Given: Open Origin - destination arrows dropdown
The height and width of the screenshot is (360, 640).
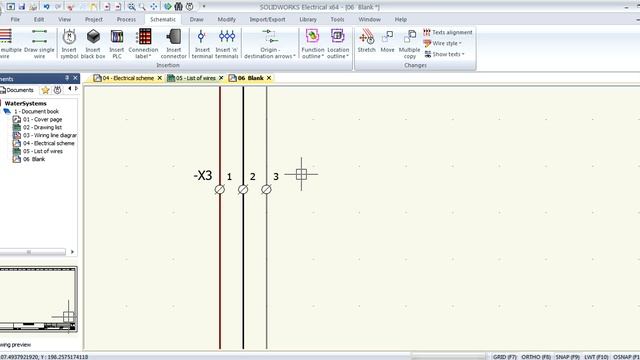Looking at the screenshot, I should click(x=269, y=44).
